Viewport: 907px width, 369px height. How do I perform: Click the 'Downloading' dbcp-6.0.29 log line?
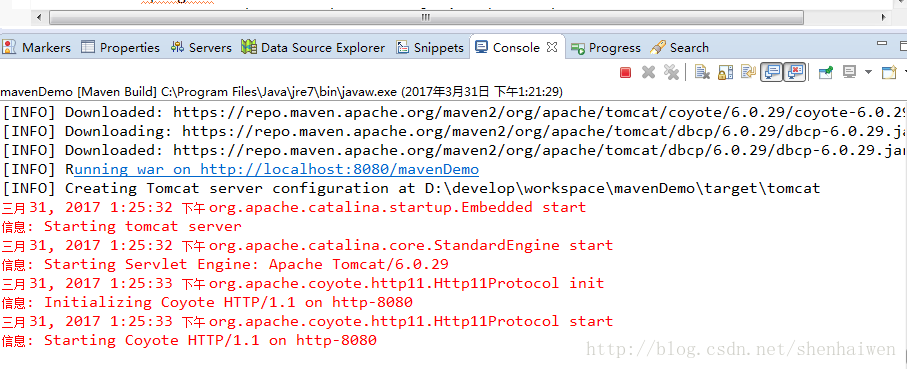[454, 131]
